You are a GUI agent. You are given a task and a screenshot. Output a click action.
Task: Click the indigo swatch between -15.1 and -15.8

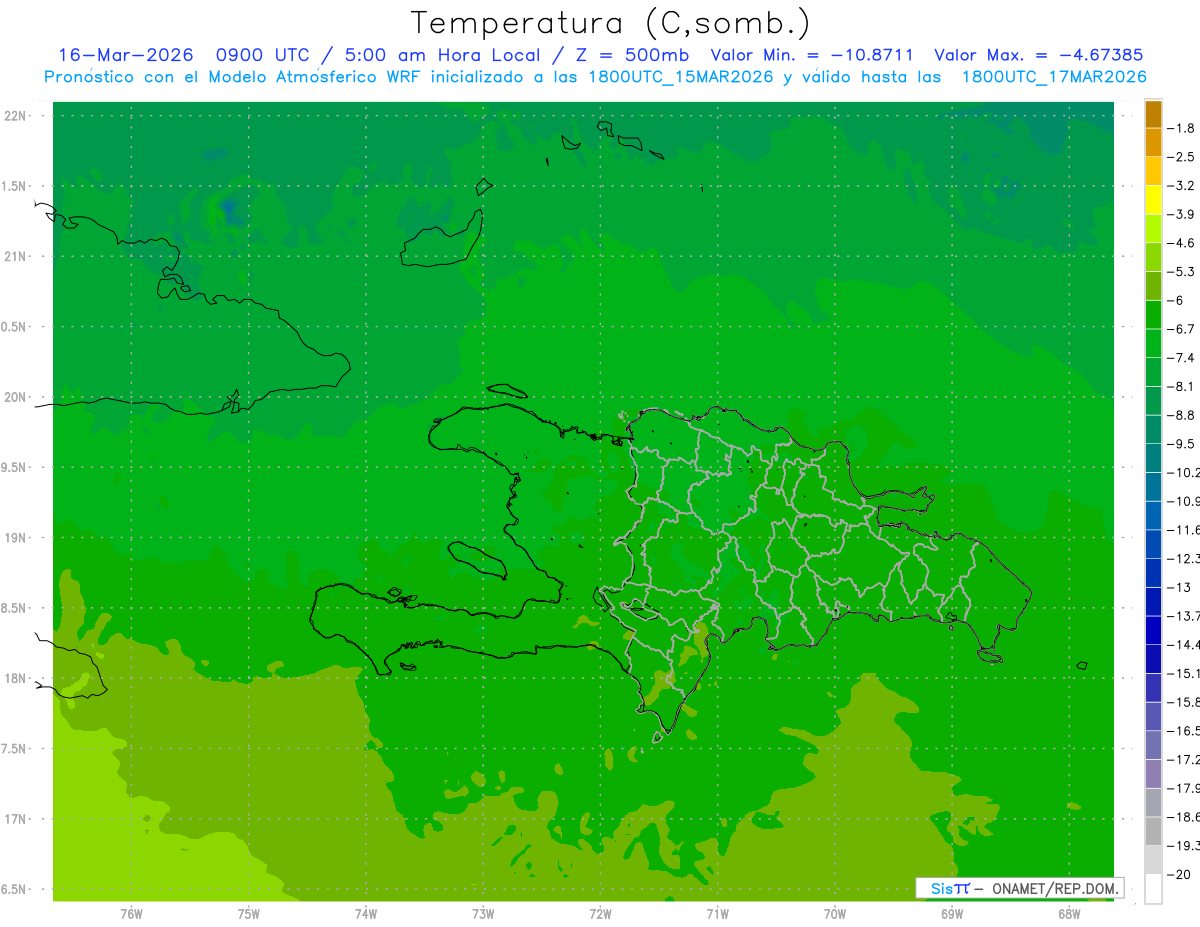pyautogui.click(x=1153, y=688)
